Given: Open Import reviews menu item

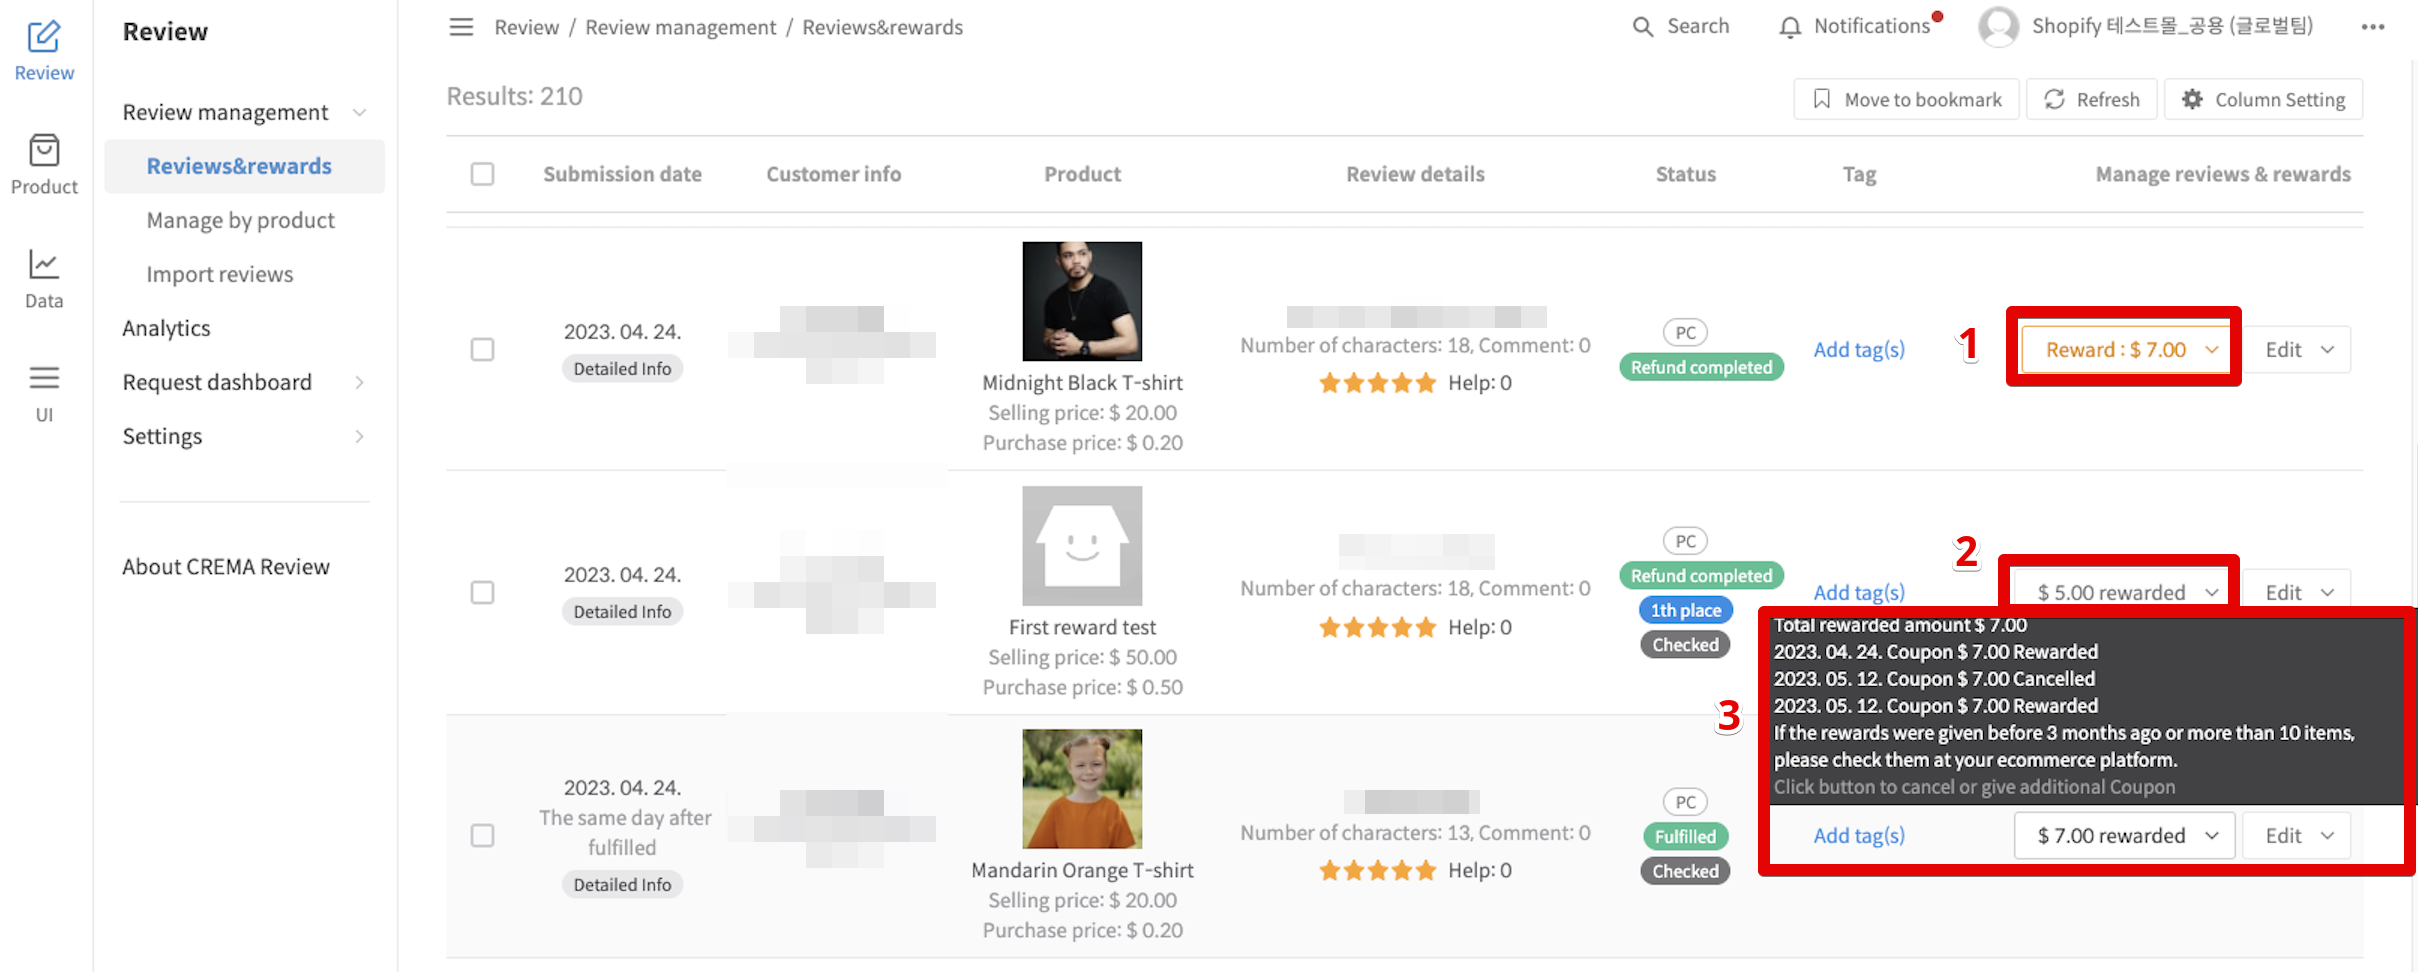Looking at the screenshot, I should [x=220, y=274].
